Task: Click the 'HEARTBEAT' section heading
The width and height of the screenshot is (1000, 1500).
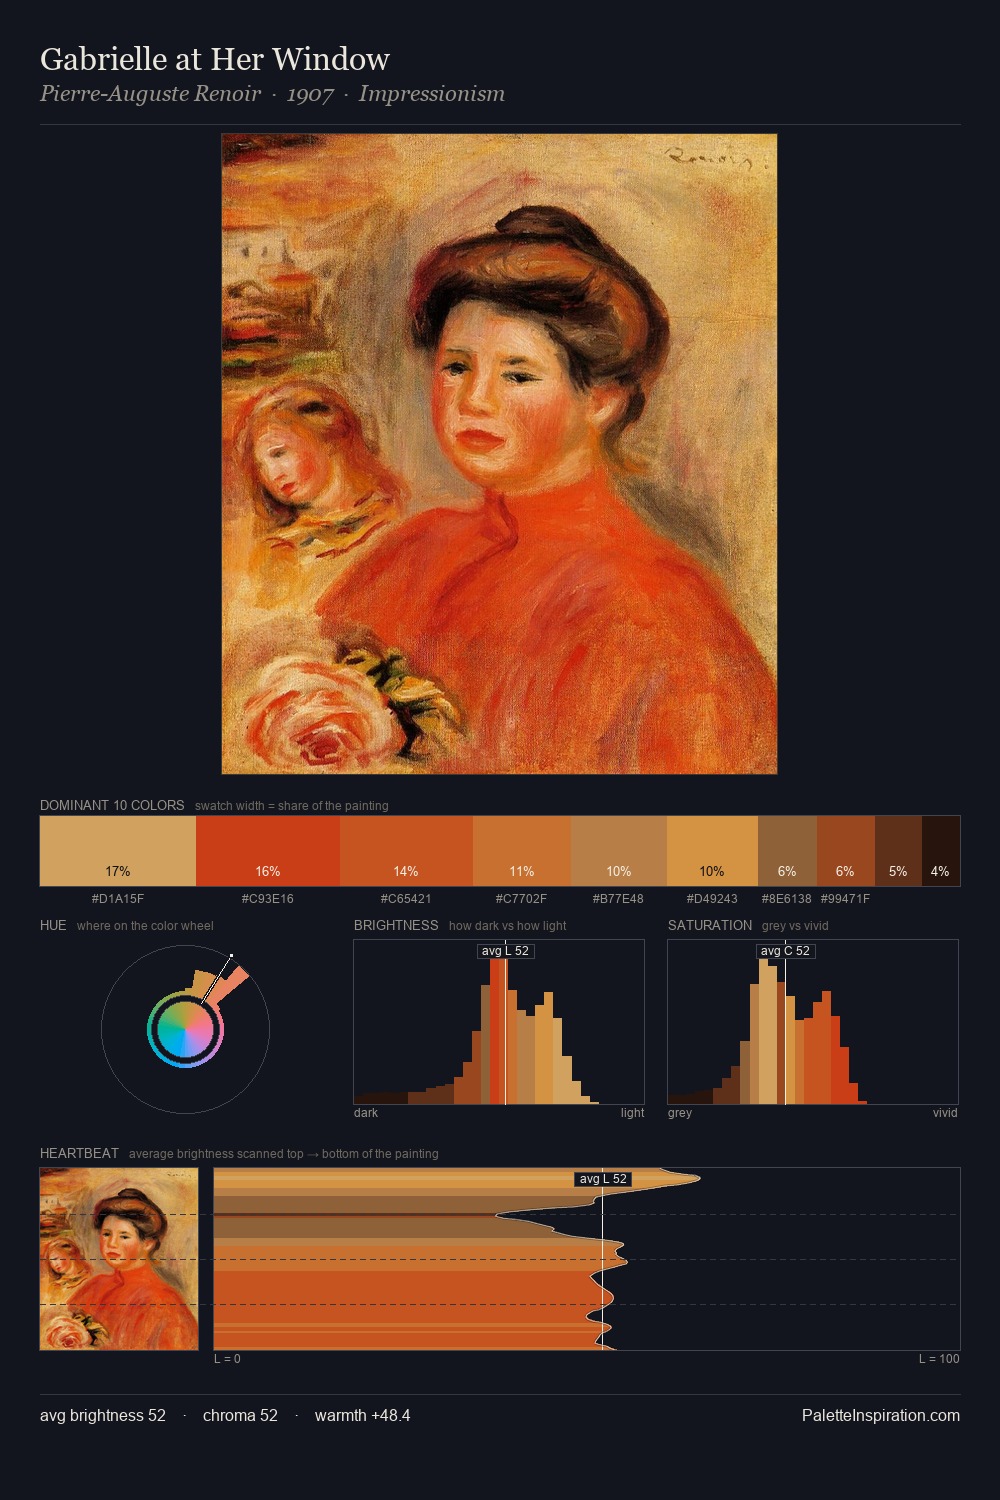Action: click(79, 1153)
